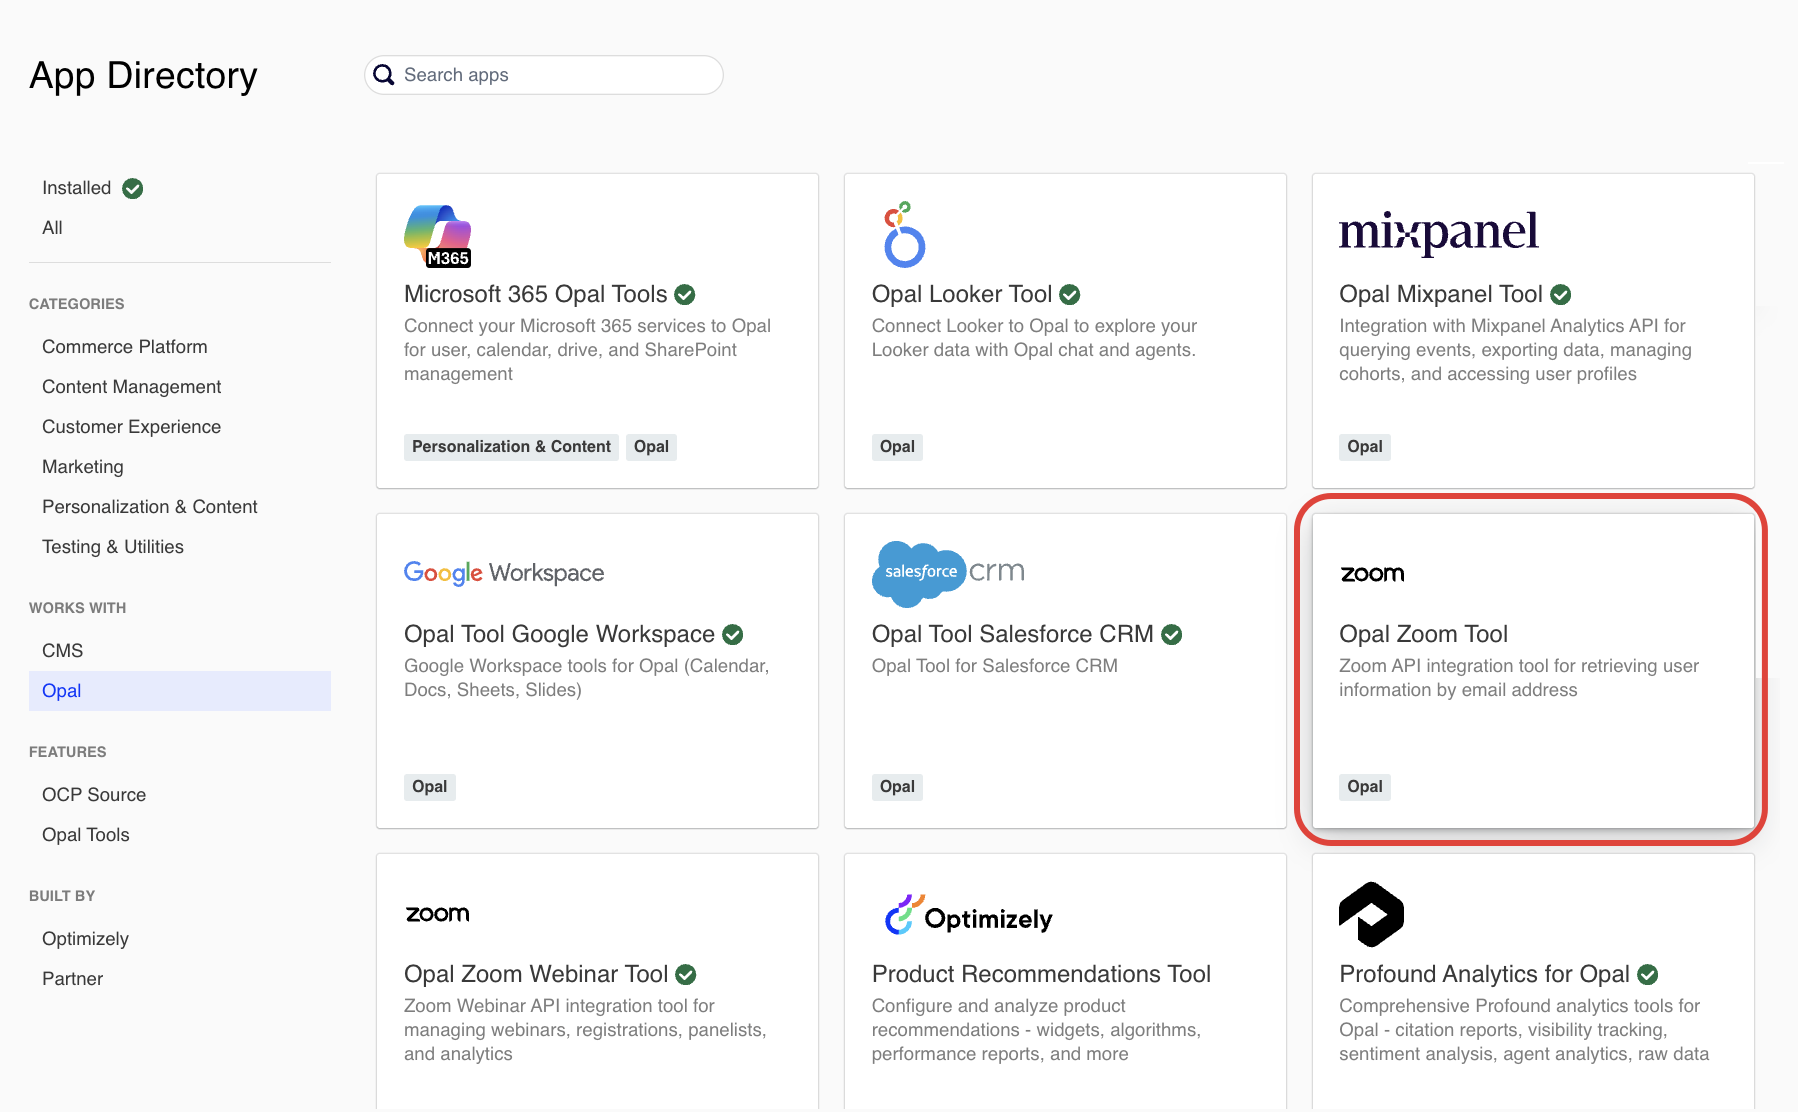The image size is (1798, 1112).
Task: Open Opal Looker Tool title
Action: [962, 294]
